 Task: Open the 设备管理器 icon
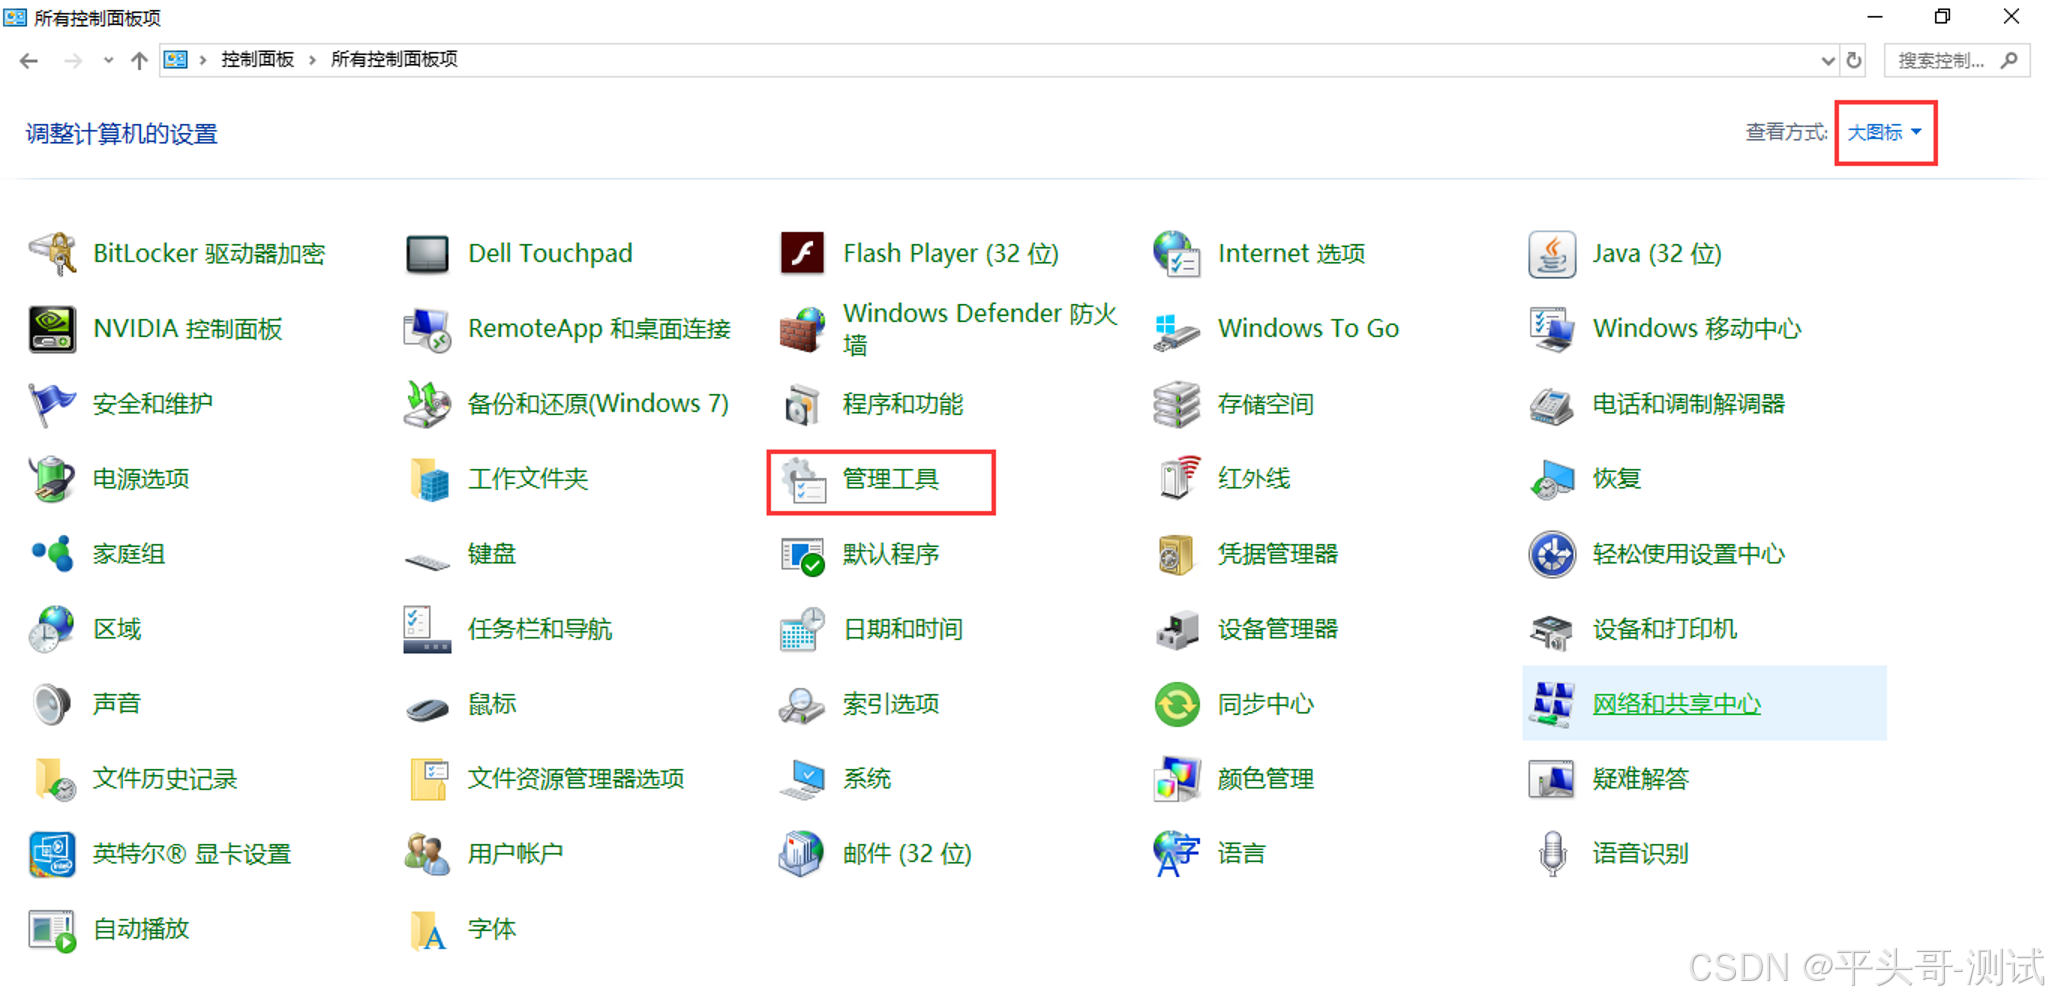1177,629
